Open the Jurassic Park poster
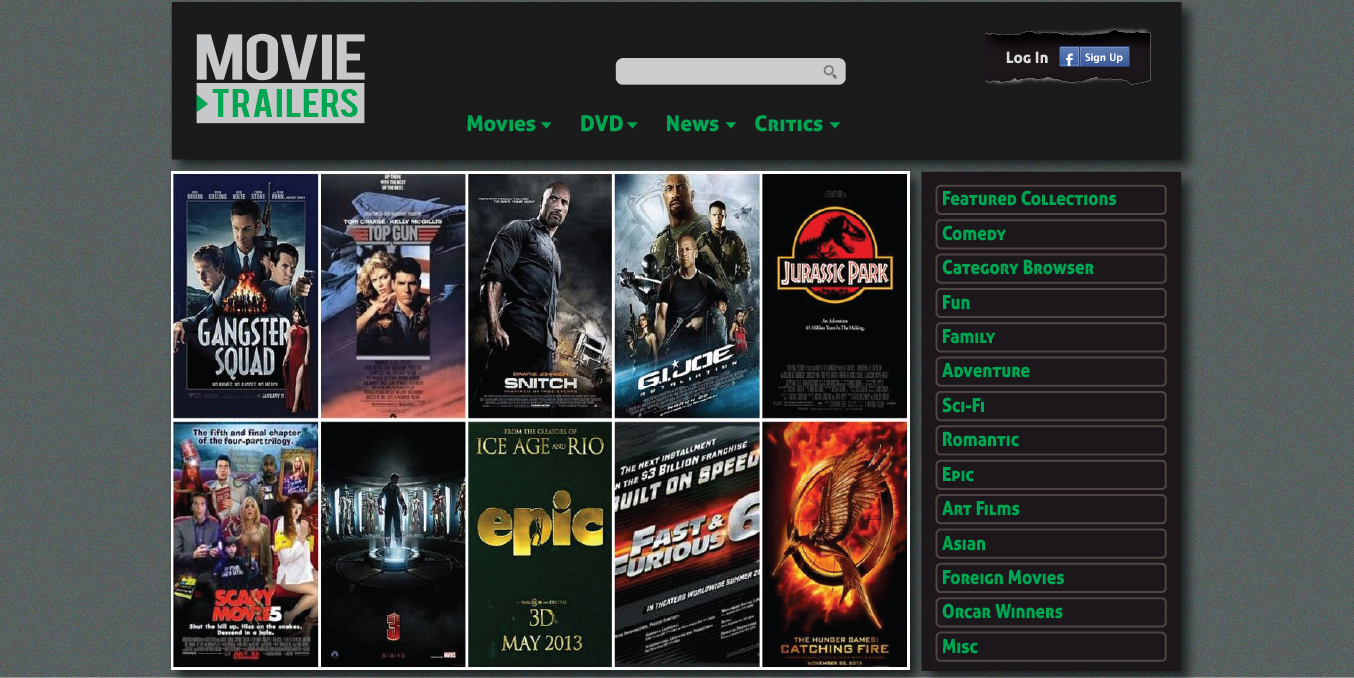Image resolution: width=1354 pixels, height=678 pixels. [x=835, y=296]
